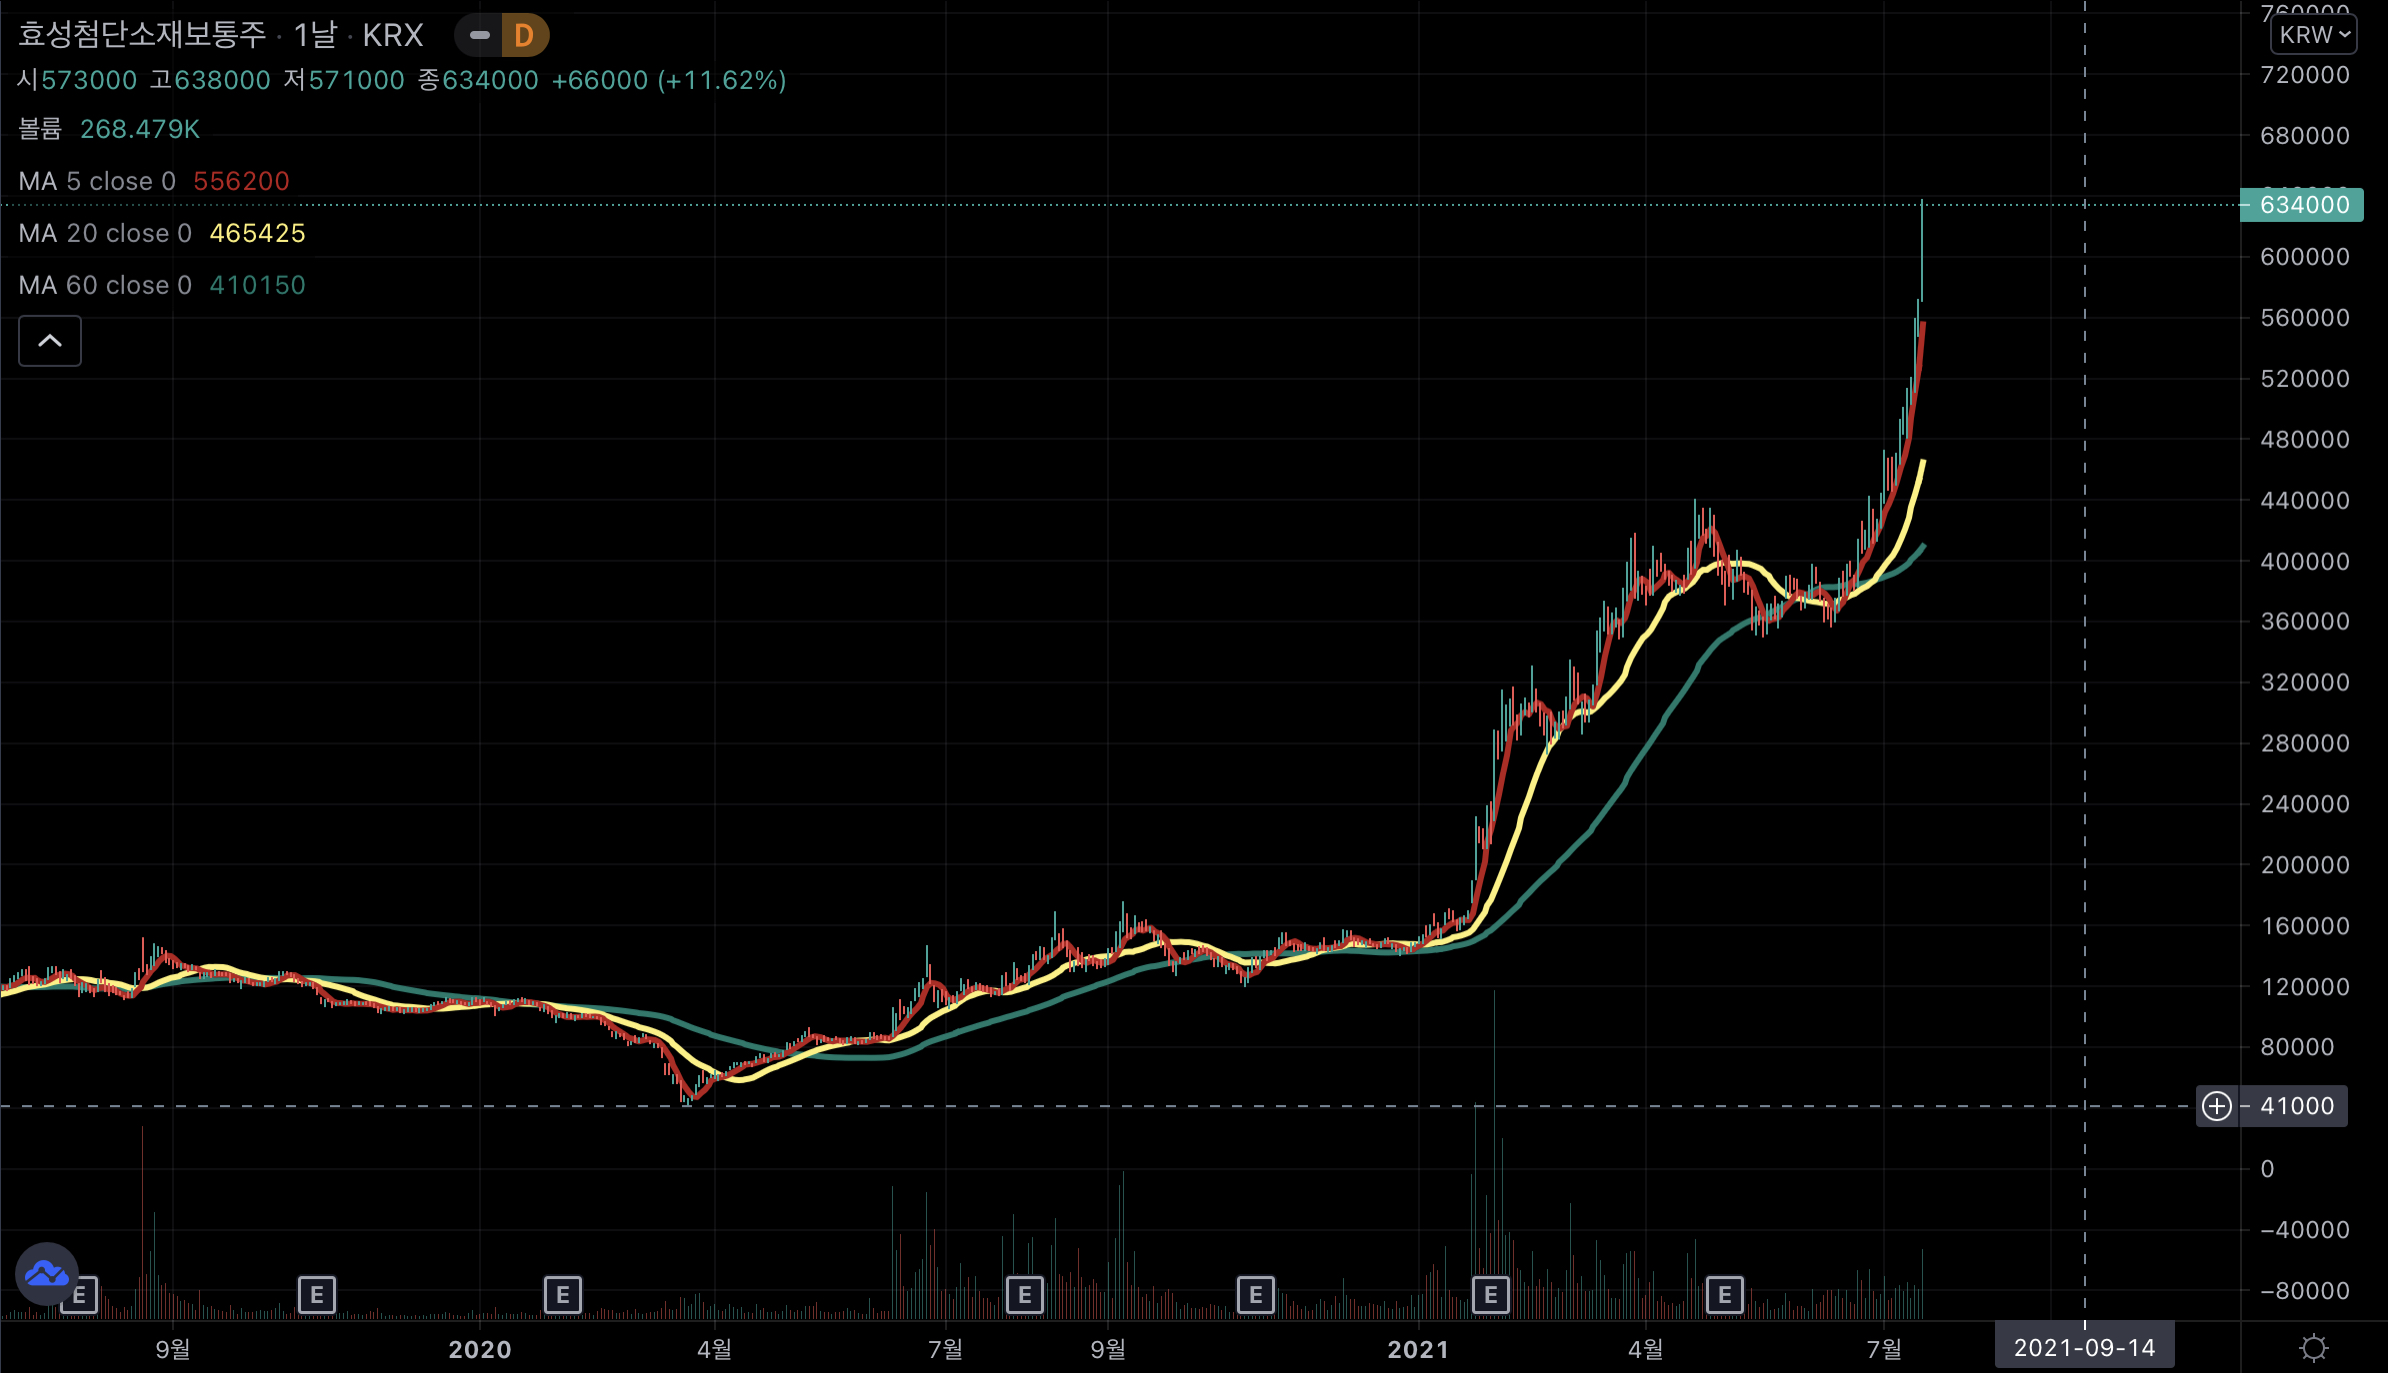
Task: Collapse the indicator legend with chevron button
Action: [50, 341]
